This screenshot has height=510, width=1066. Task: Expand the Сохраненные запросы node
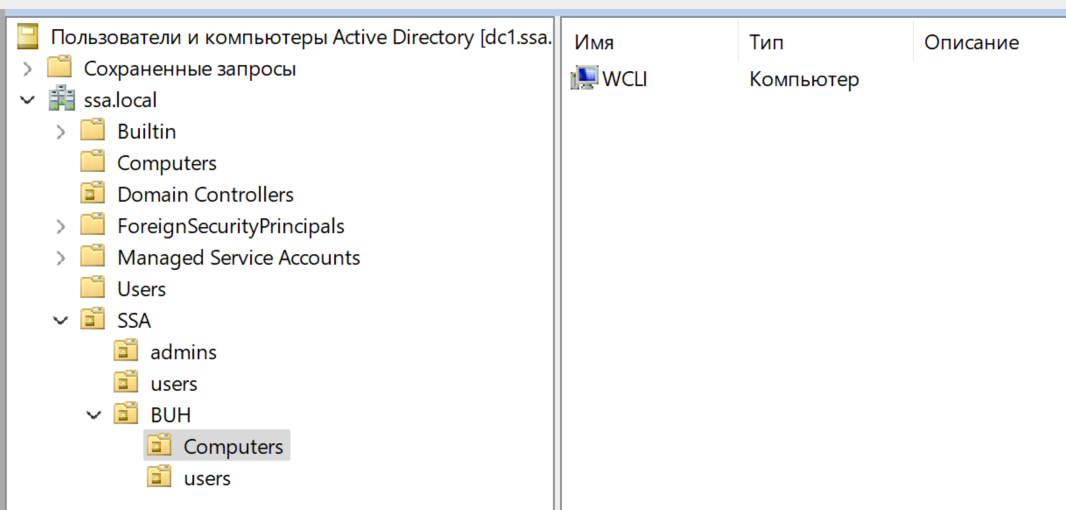pos(27,69)
